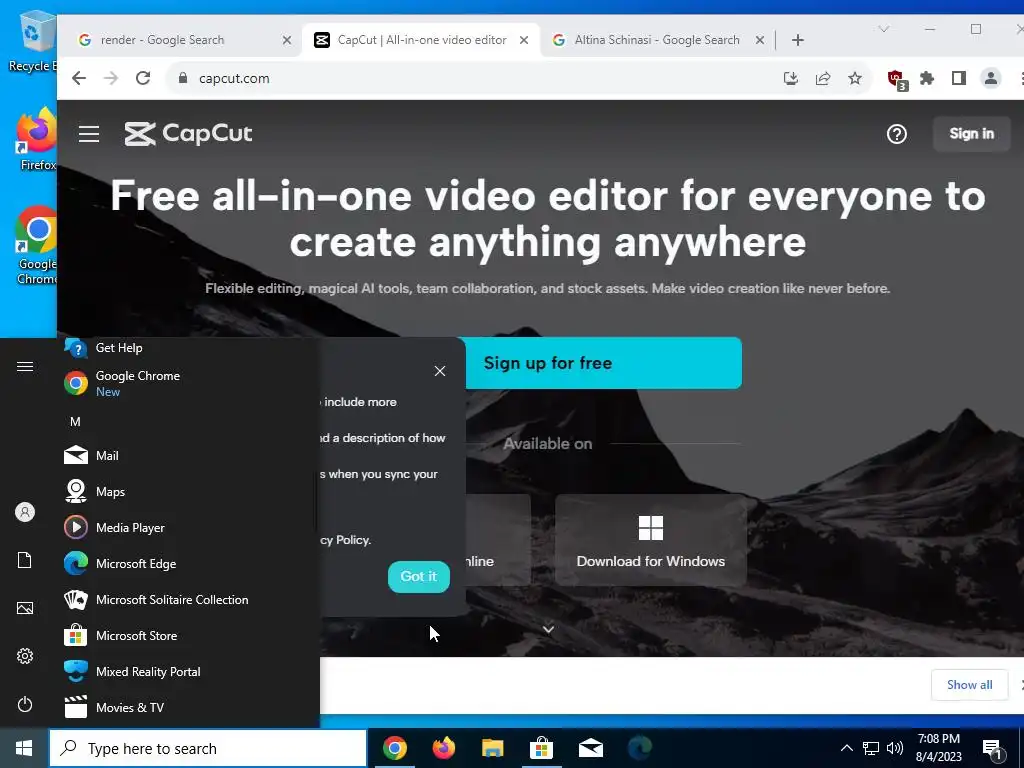Open Edge from the taskbar
The width and height of the screenshot is (1024, 768).
click(639, 748)
